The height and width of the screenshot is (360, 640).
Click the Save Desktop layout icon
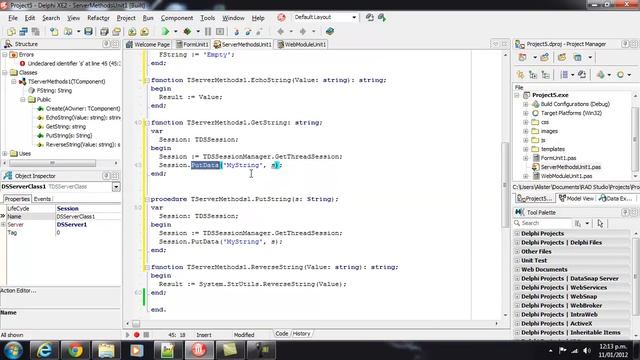(x=370, y=17)
